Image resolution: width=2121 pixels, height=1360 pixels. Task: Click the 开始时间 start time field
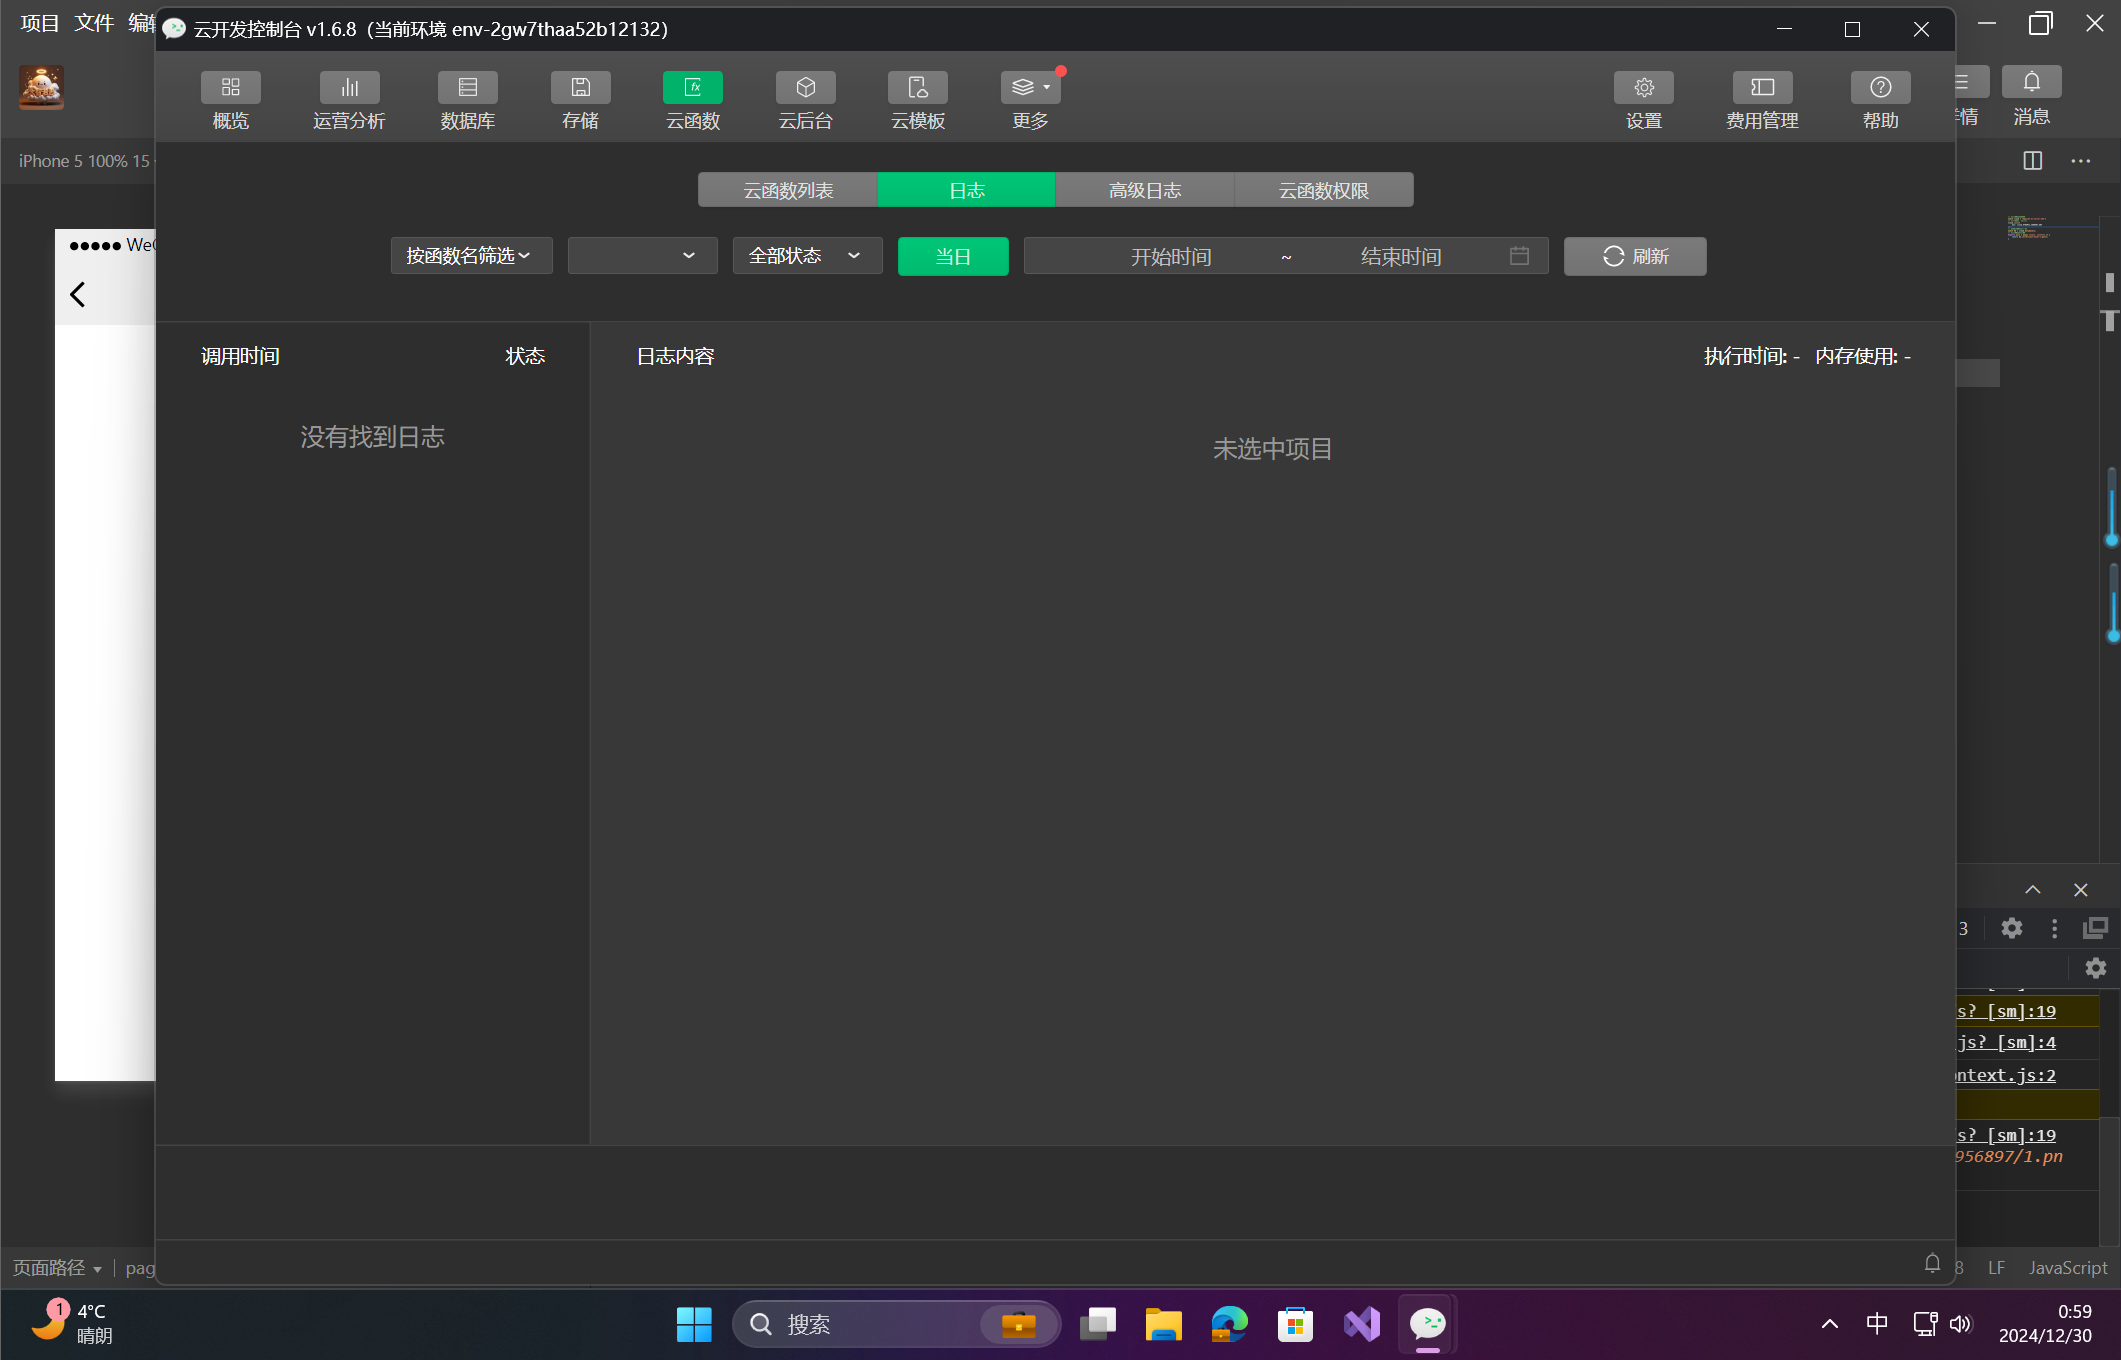click(x=1170, y=257)
